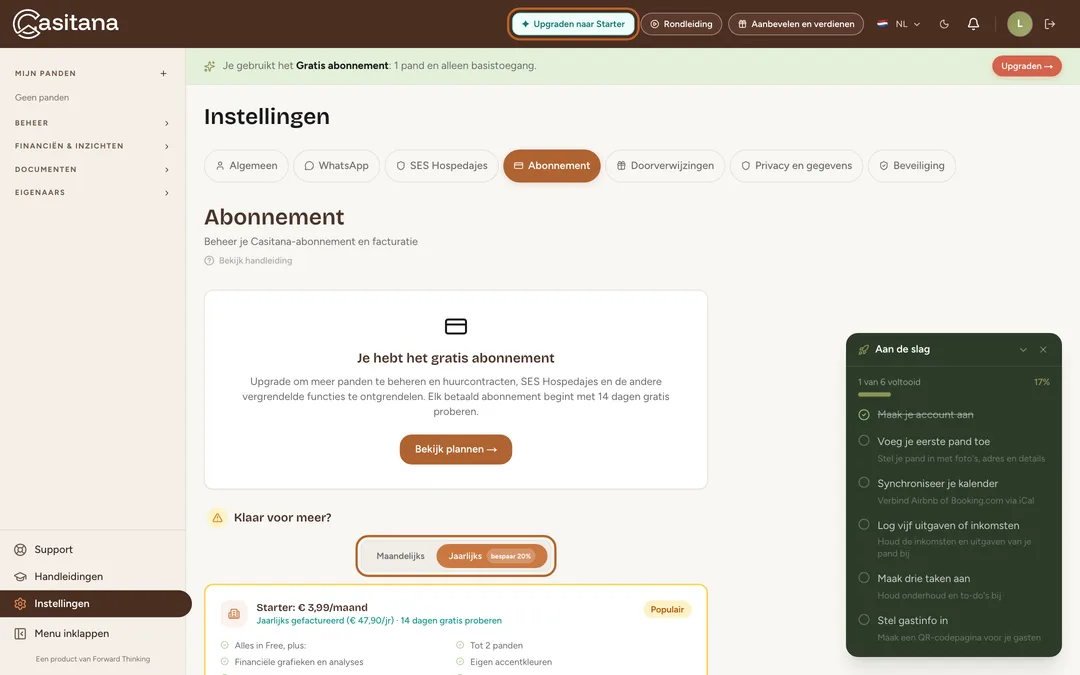This screenshot has width=1080, height=675.
Task: Open the Algemeen settings tab
Action: [247, 166]
